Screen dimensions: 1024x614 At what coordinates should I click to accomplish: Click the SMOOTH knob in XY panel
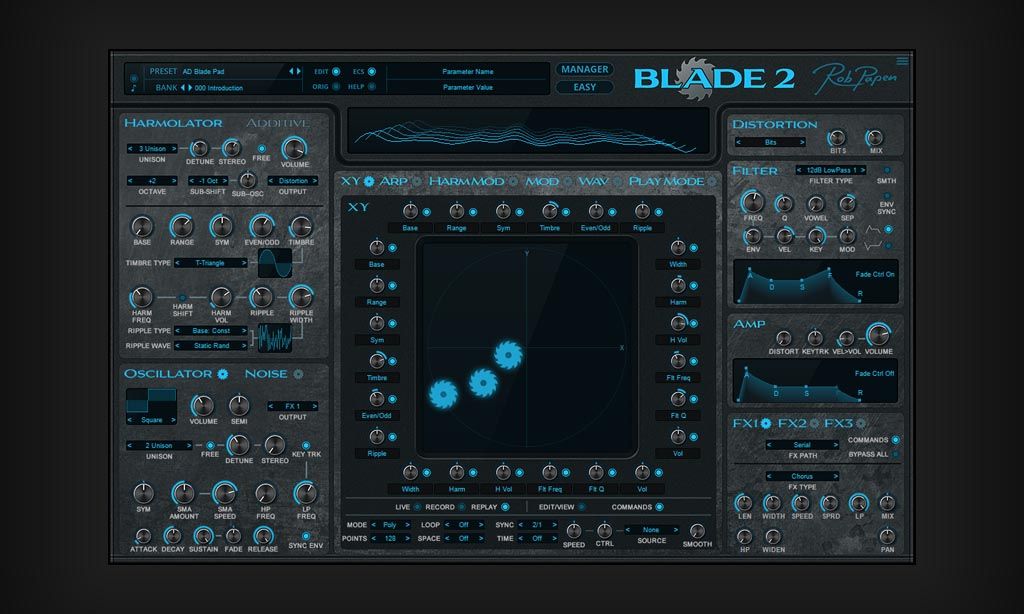click(697, 531)
